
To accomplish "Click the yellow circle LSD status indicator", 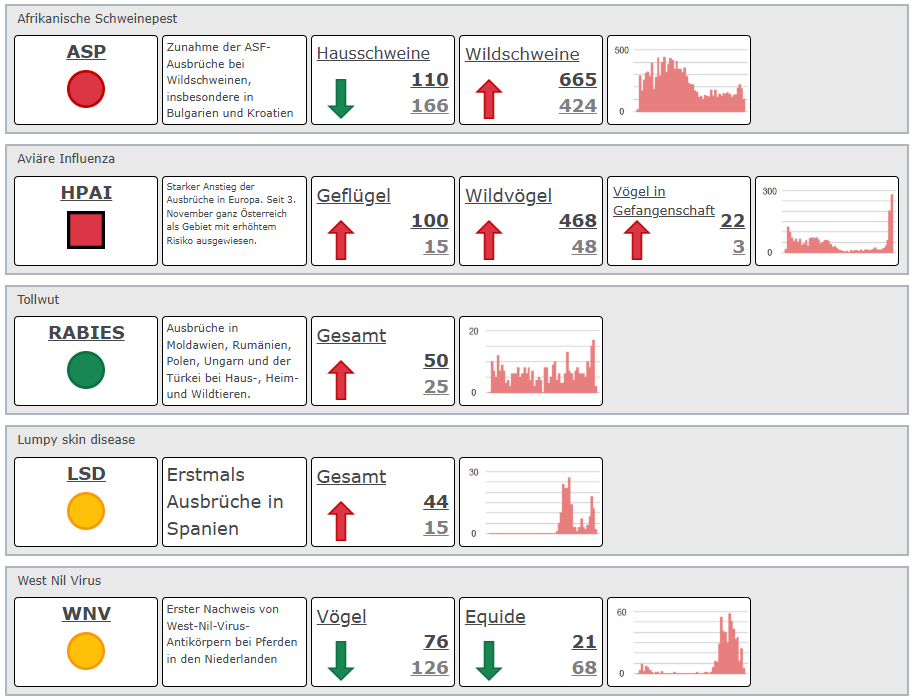I will [x=86, y=511].
